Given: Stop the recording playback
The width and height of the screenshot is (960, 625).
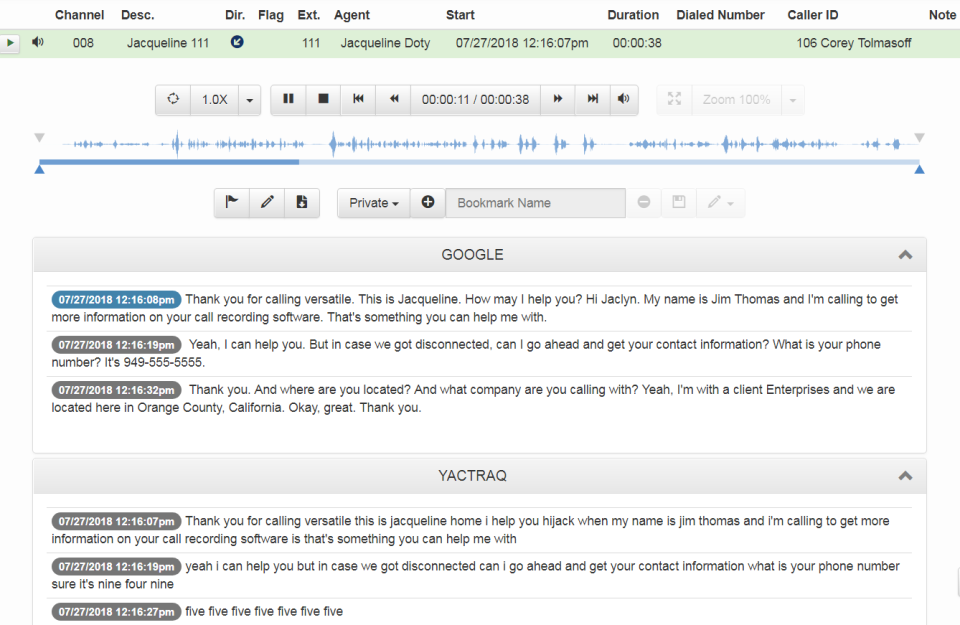Looking at the screenshot, I should [x=322, y=99].
